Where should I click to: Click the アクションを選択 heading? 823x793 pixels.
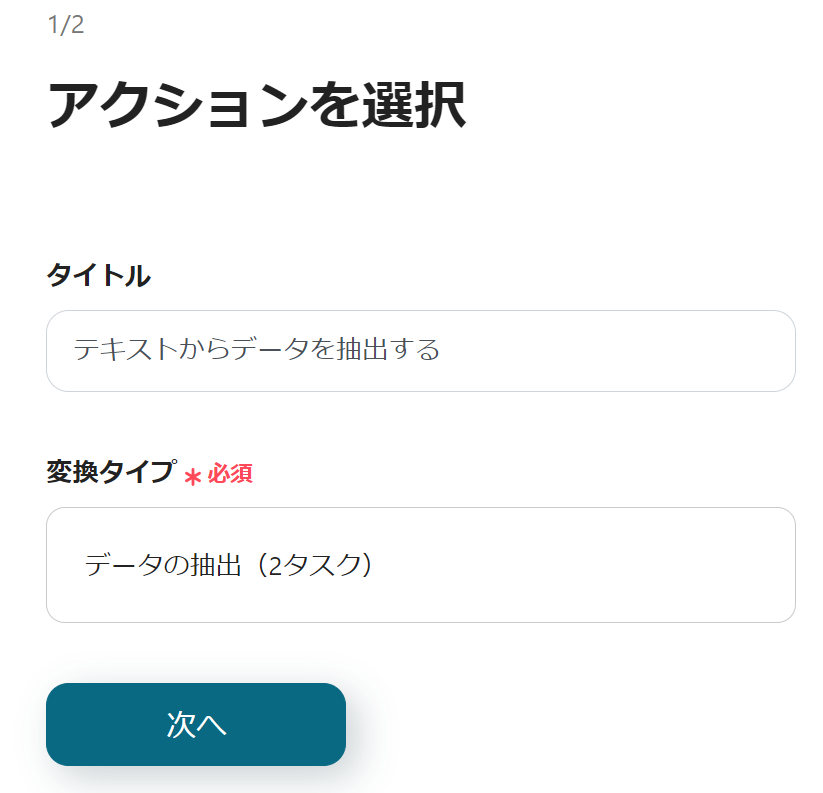click(x=256, y=104)
